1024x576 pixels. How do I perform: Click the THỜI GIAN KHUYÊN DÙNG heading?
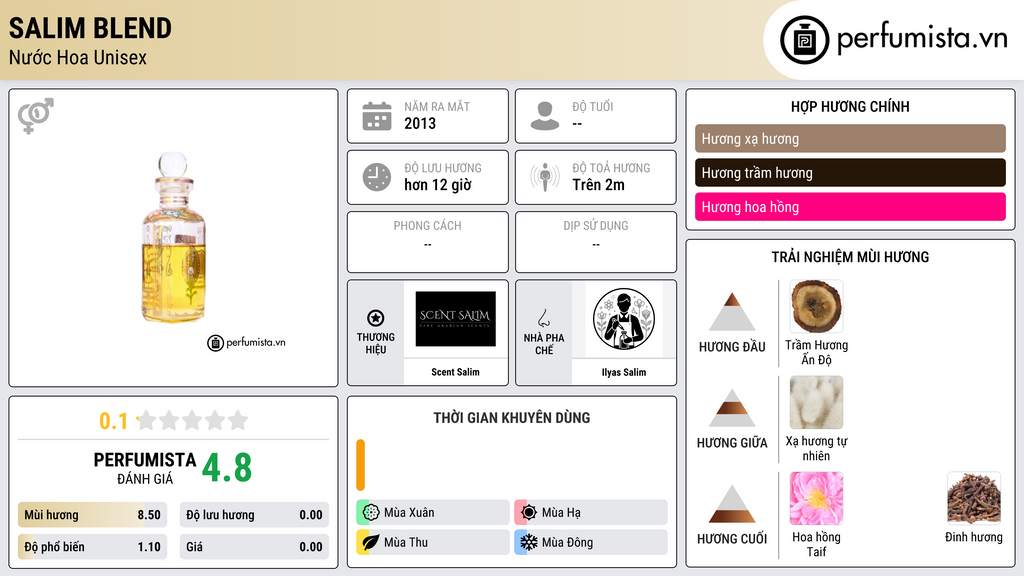(512, 417)
